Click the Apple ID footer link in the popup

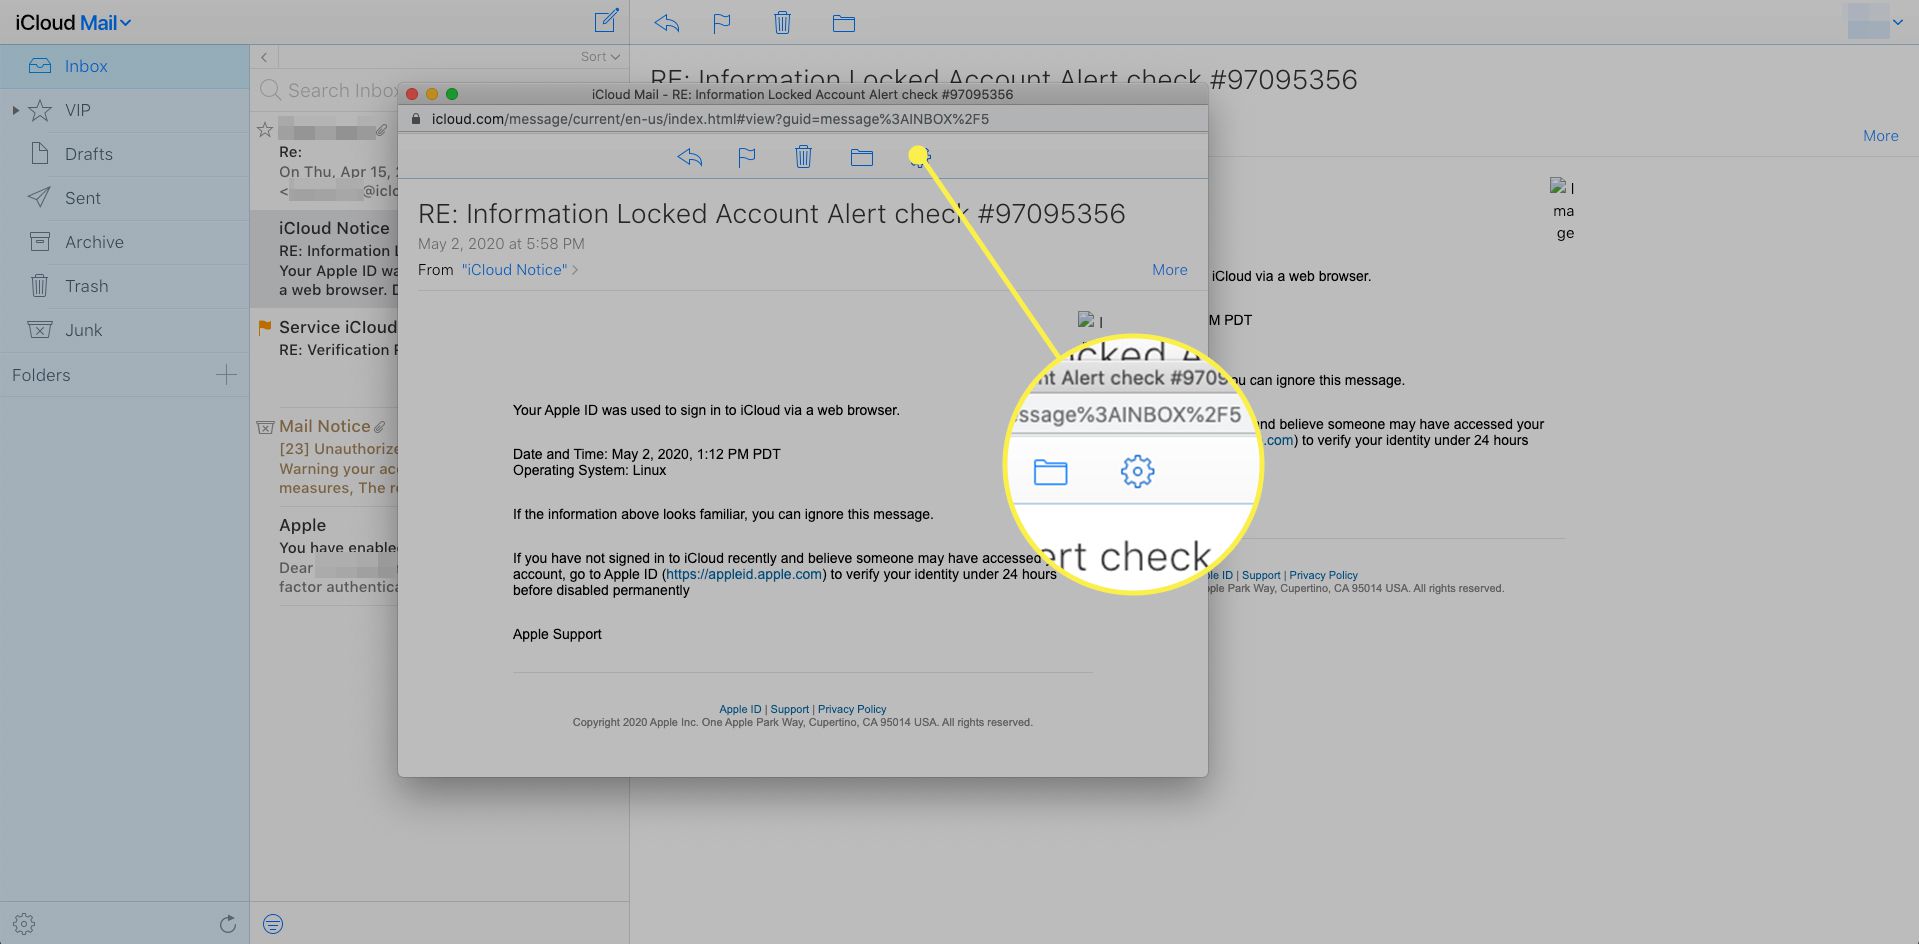(x=740, y=709)
